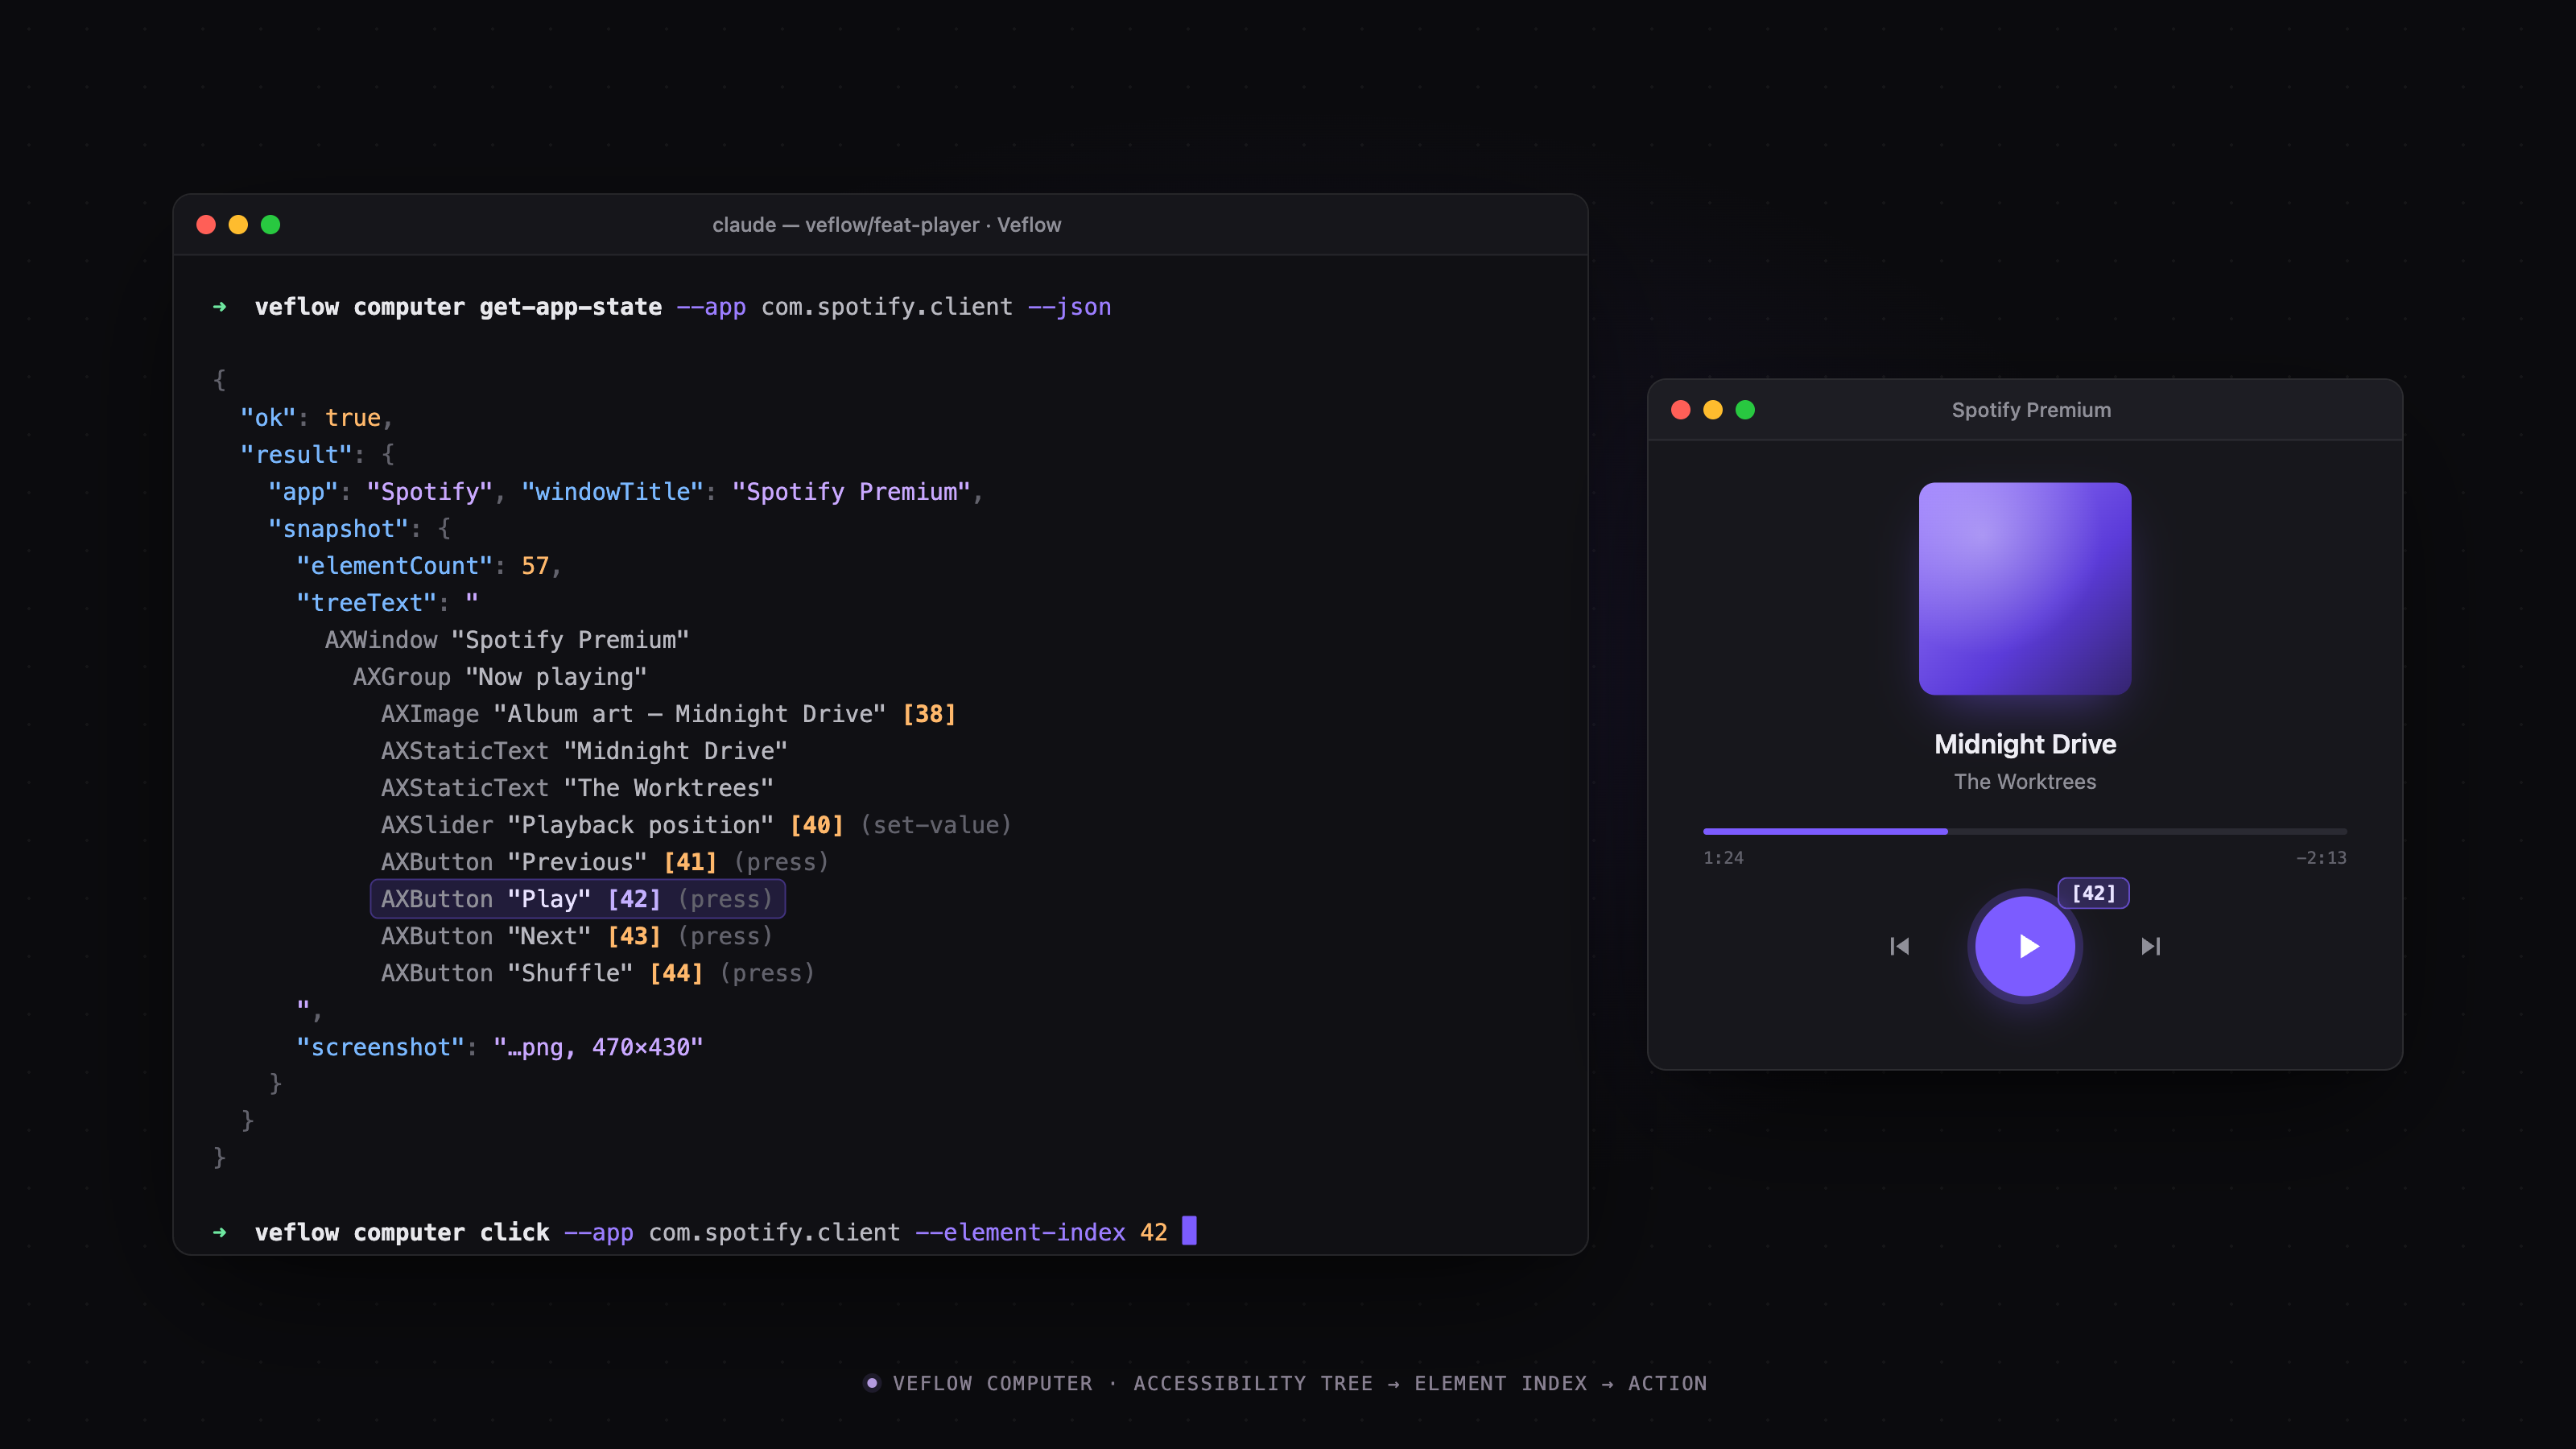Click the "ELEMENT INDEX" caption text at bottom

pos(1500,1383)
